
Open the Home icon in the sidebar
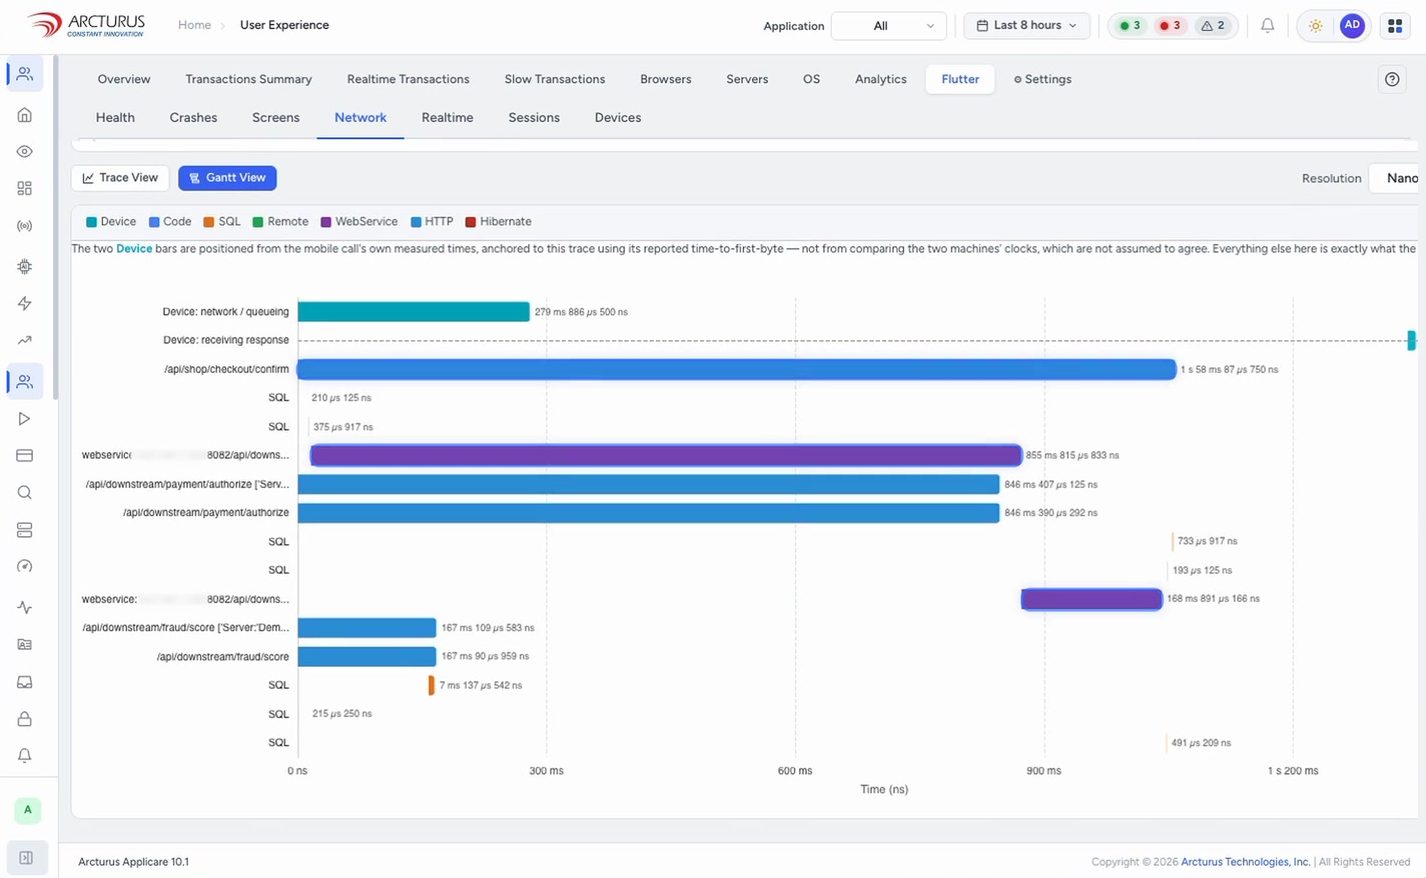tap(25, 115)
